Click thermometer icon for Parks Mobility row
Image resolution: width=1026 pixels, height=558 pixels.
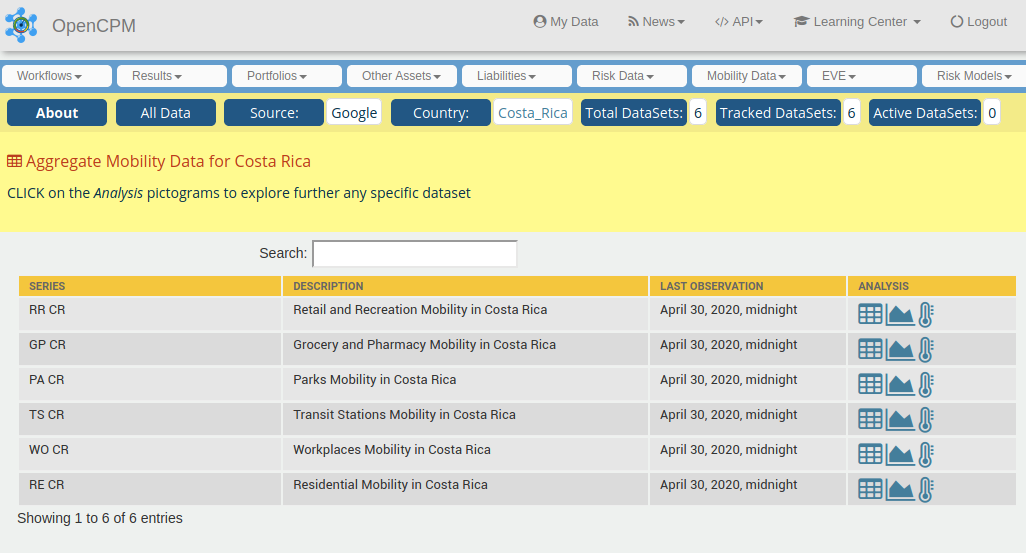point(926,385)
